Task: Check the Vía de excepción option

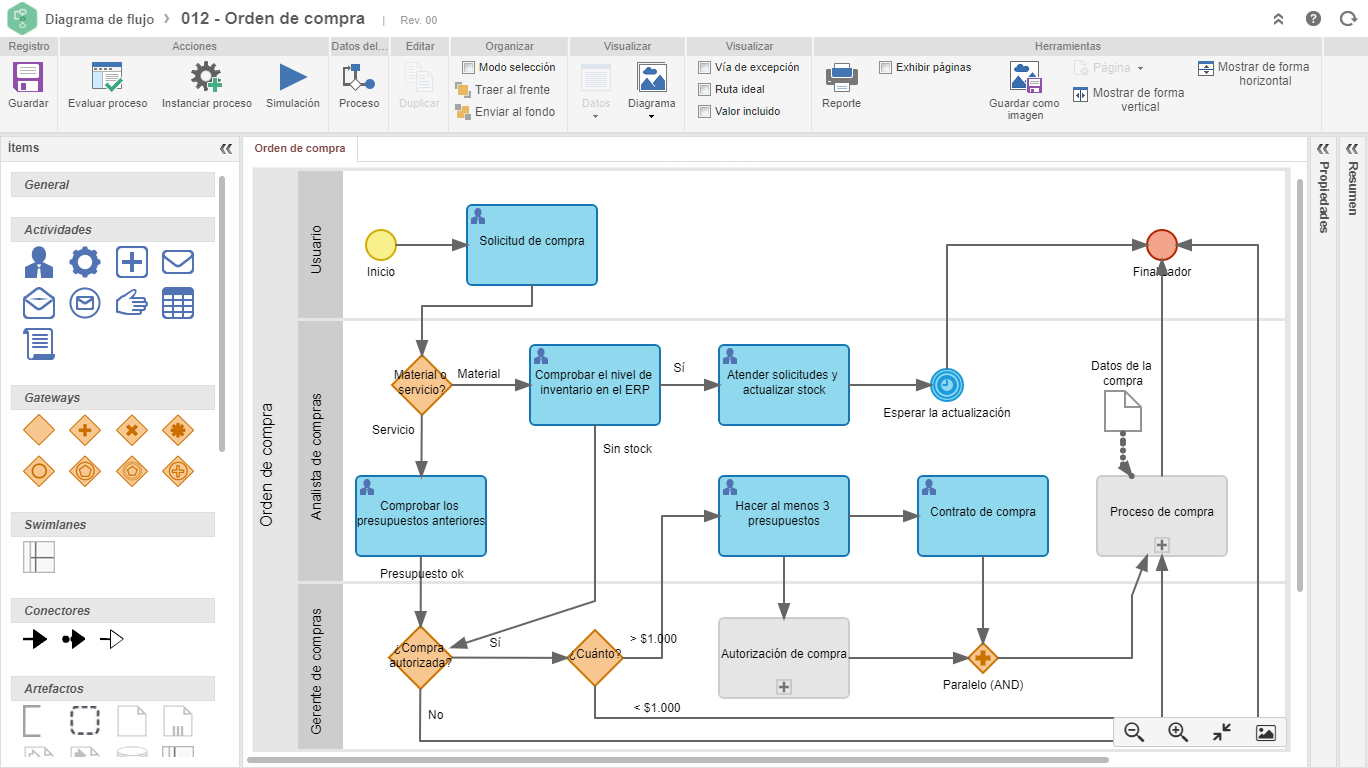Action: click(704, 67)
